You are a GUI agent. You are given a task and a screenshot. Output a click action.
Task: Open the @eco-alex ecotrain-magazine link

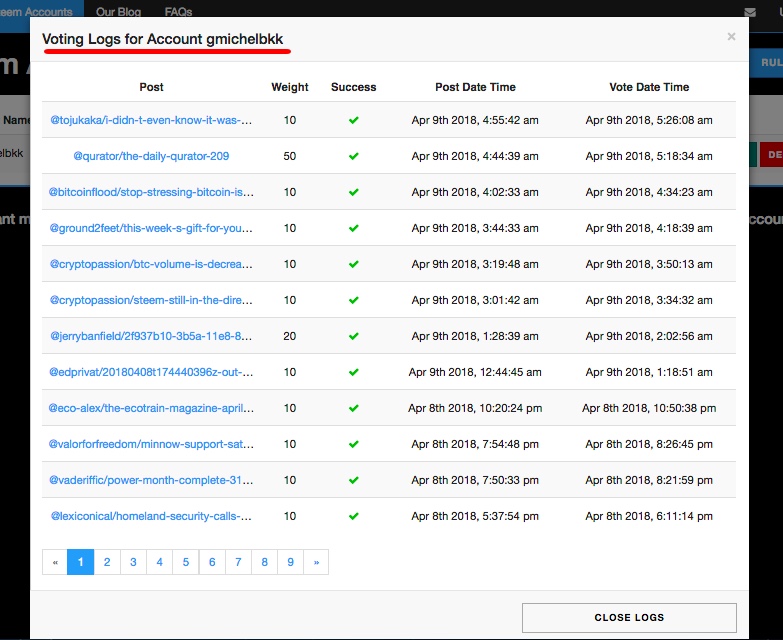(151, 408)
